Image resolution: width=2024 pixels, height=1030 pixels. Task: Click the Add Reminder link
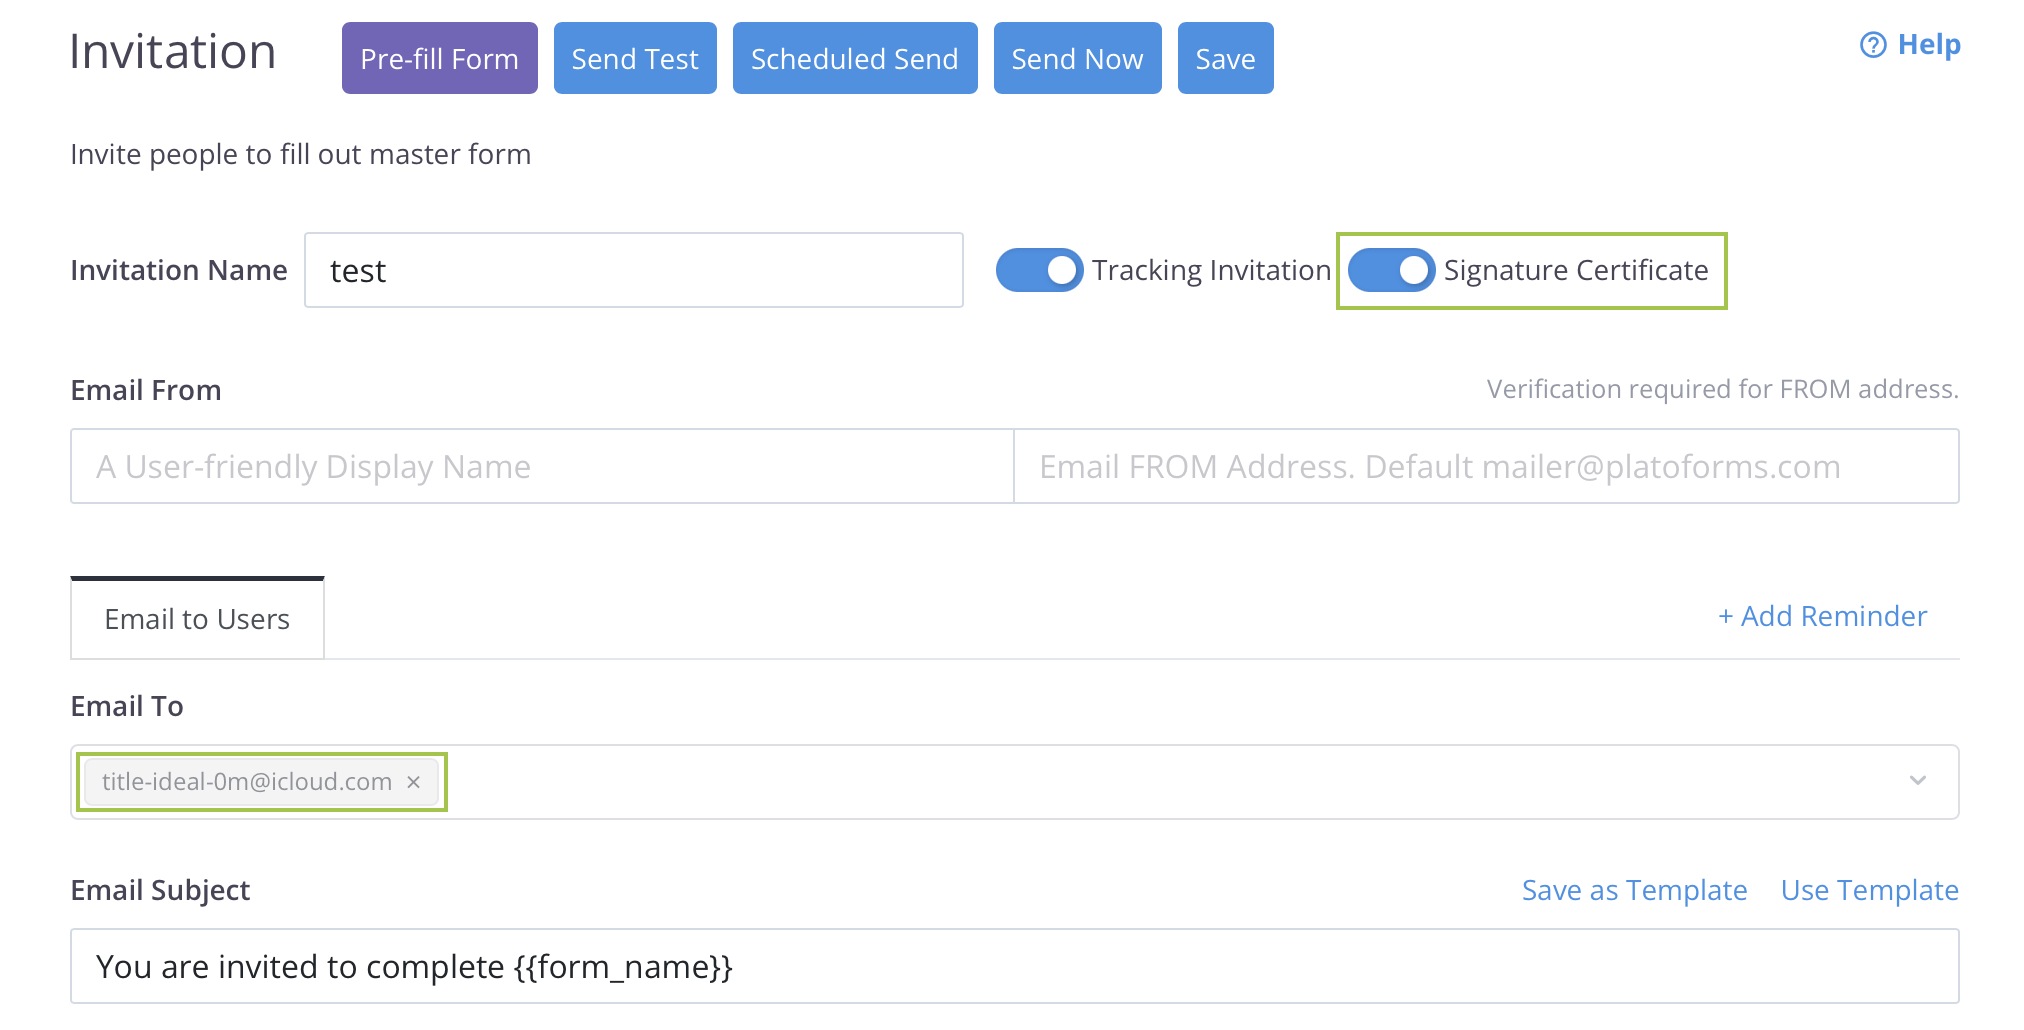(1822, 616)
